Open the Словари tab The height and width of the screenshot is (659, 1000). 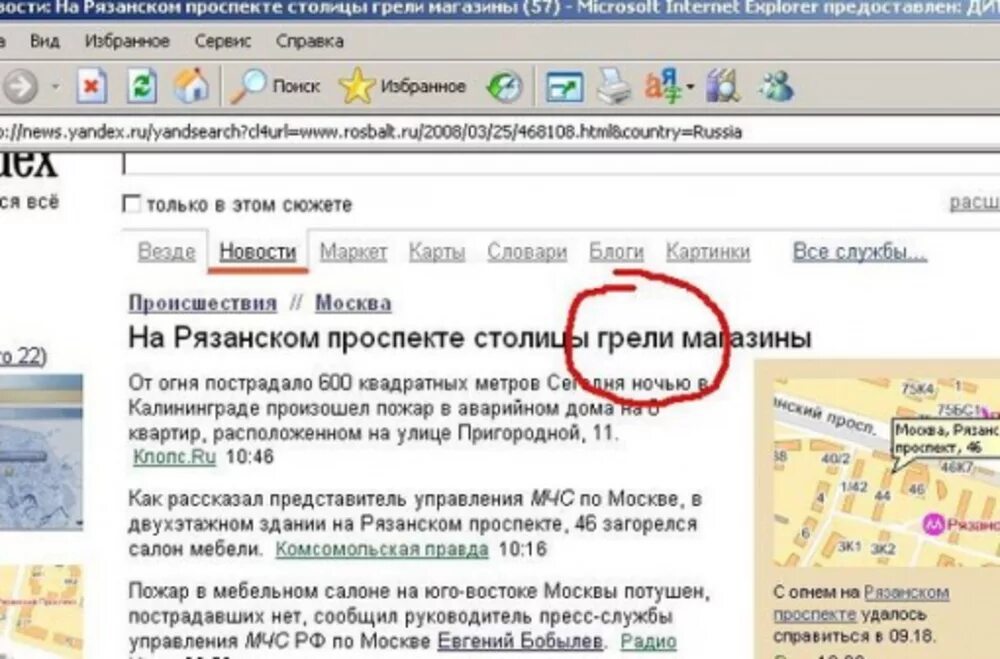tap(527, 251)
